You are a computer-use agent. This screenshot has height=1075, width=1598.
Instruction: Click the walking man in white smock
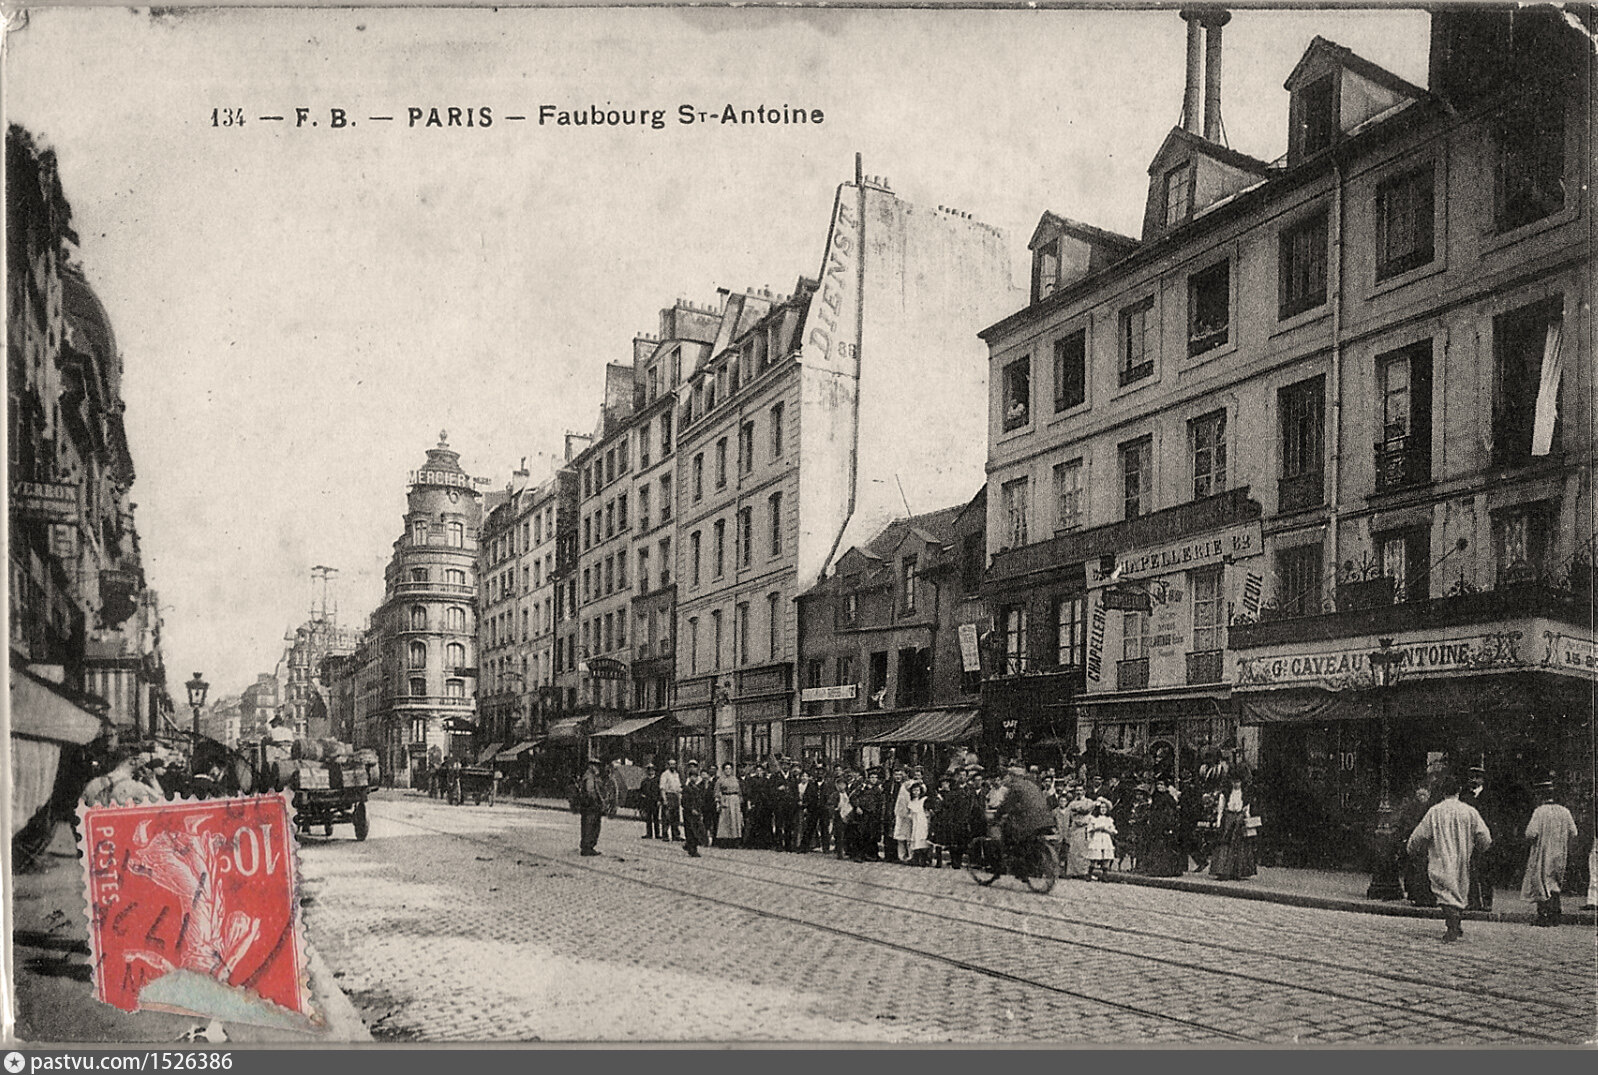[1450, 852]
